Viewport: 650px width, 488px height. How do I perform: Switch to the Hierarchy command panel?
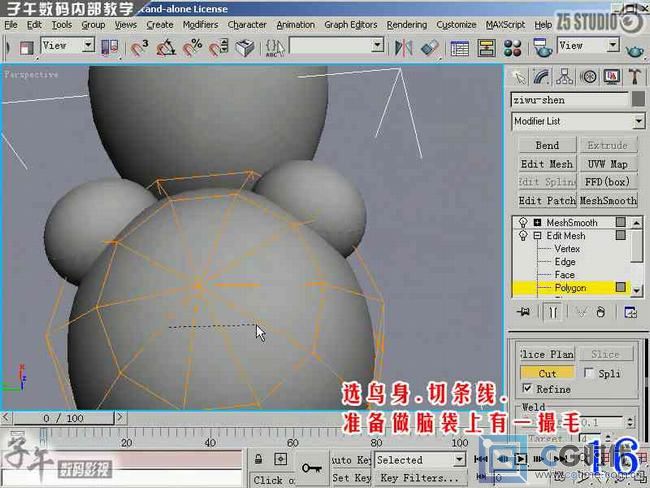565,77
